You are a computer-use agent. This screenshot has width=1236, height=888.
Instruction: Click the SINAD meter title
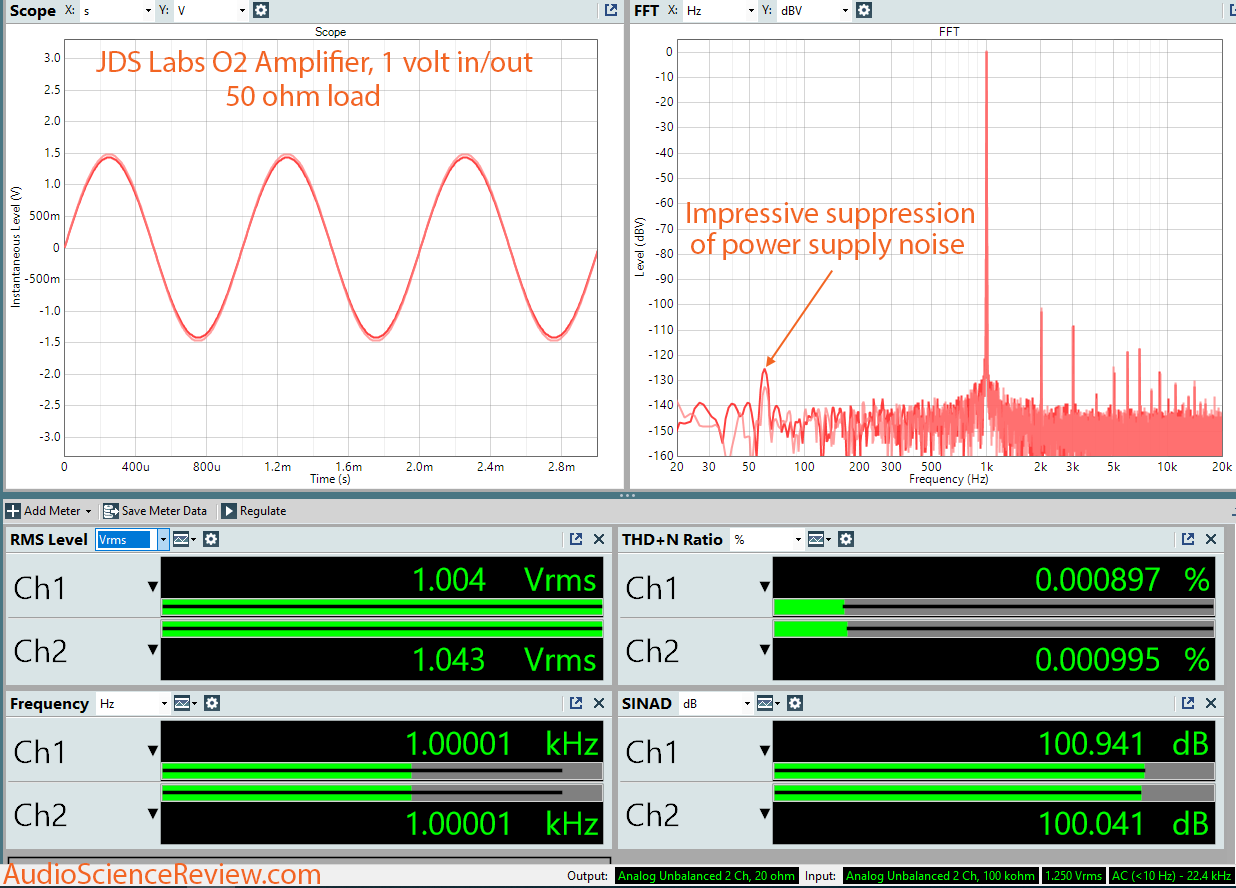pos(647,703)
